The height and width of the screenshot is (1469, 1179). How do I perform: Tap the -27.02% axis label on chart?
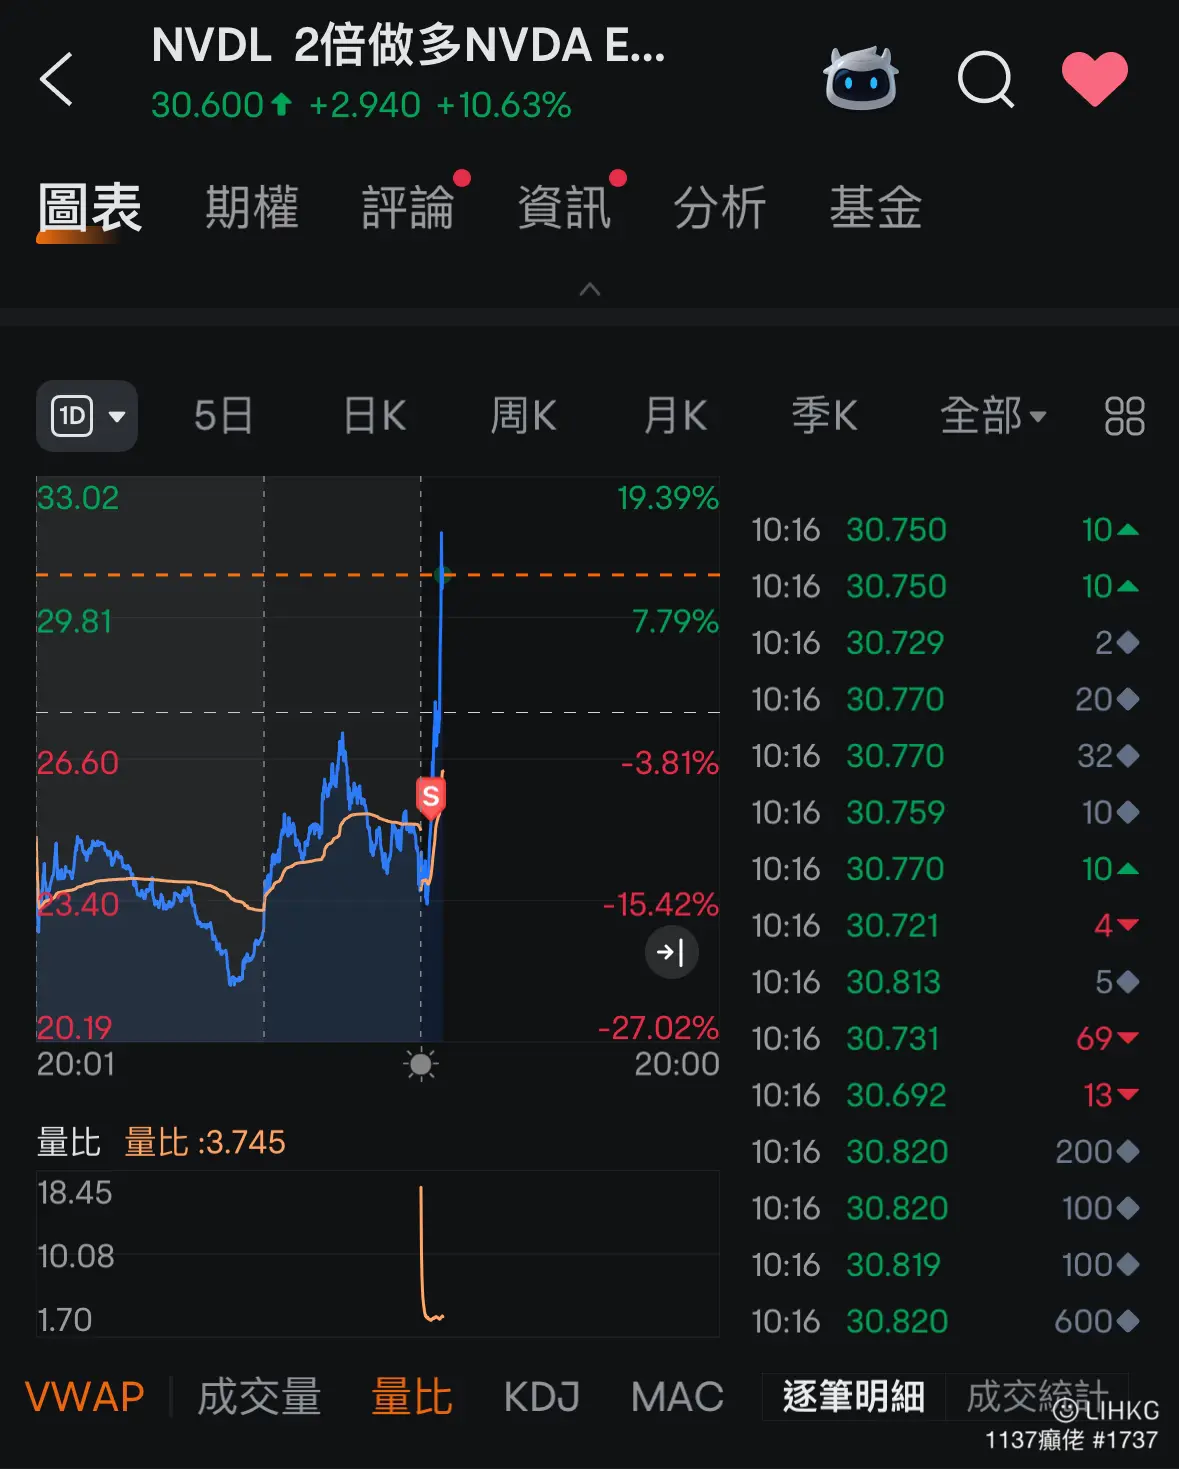click(x=659, y=1028)
